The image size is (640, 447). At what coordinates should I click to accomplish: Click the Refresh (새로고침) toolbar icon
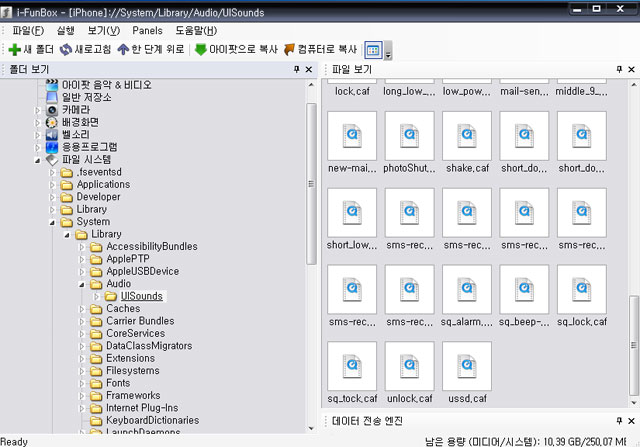click(x=66, y=49)
